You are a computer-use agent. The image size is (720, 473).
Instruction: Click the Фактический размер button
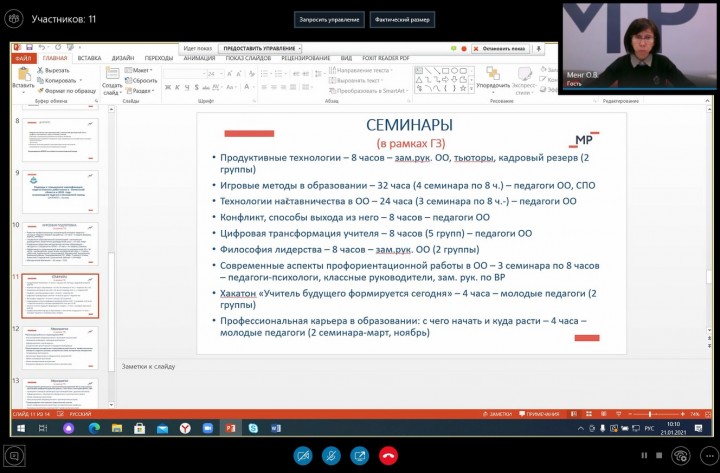click(x=402, y=19)
